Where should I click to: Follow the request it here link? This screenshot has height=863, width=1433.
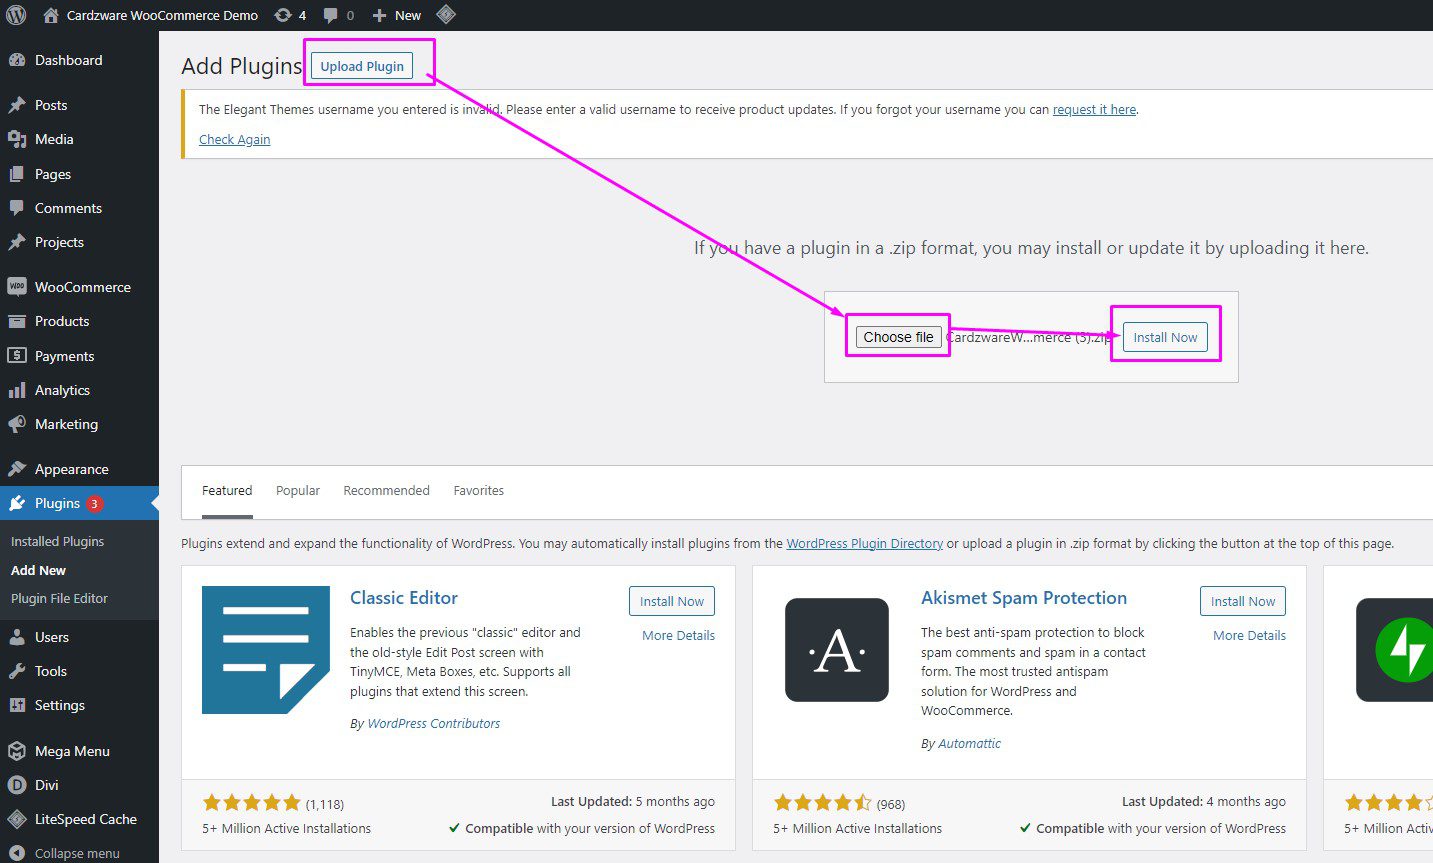(x=1094, y=109)
